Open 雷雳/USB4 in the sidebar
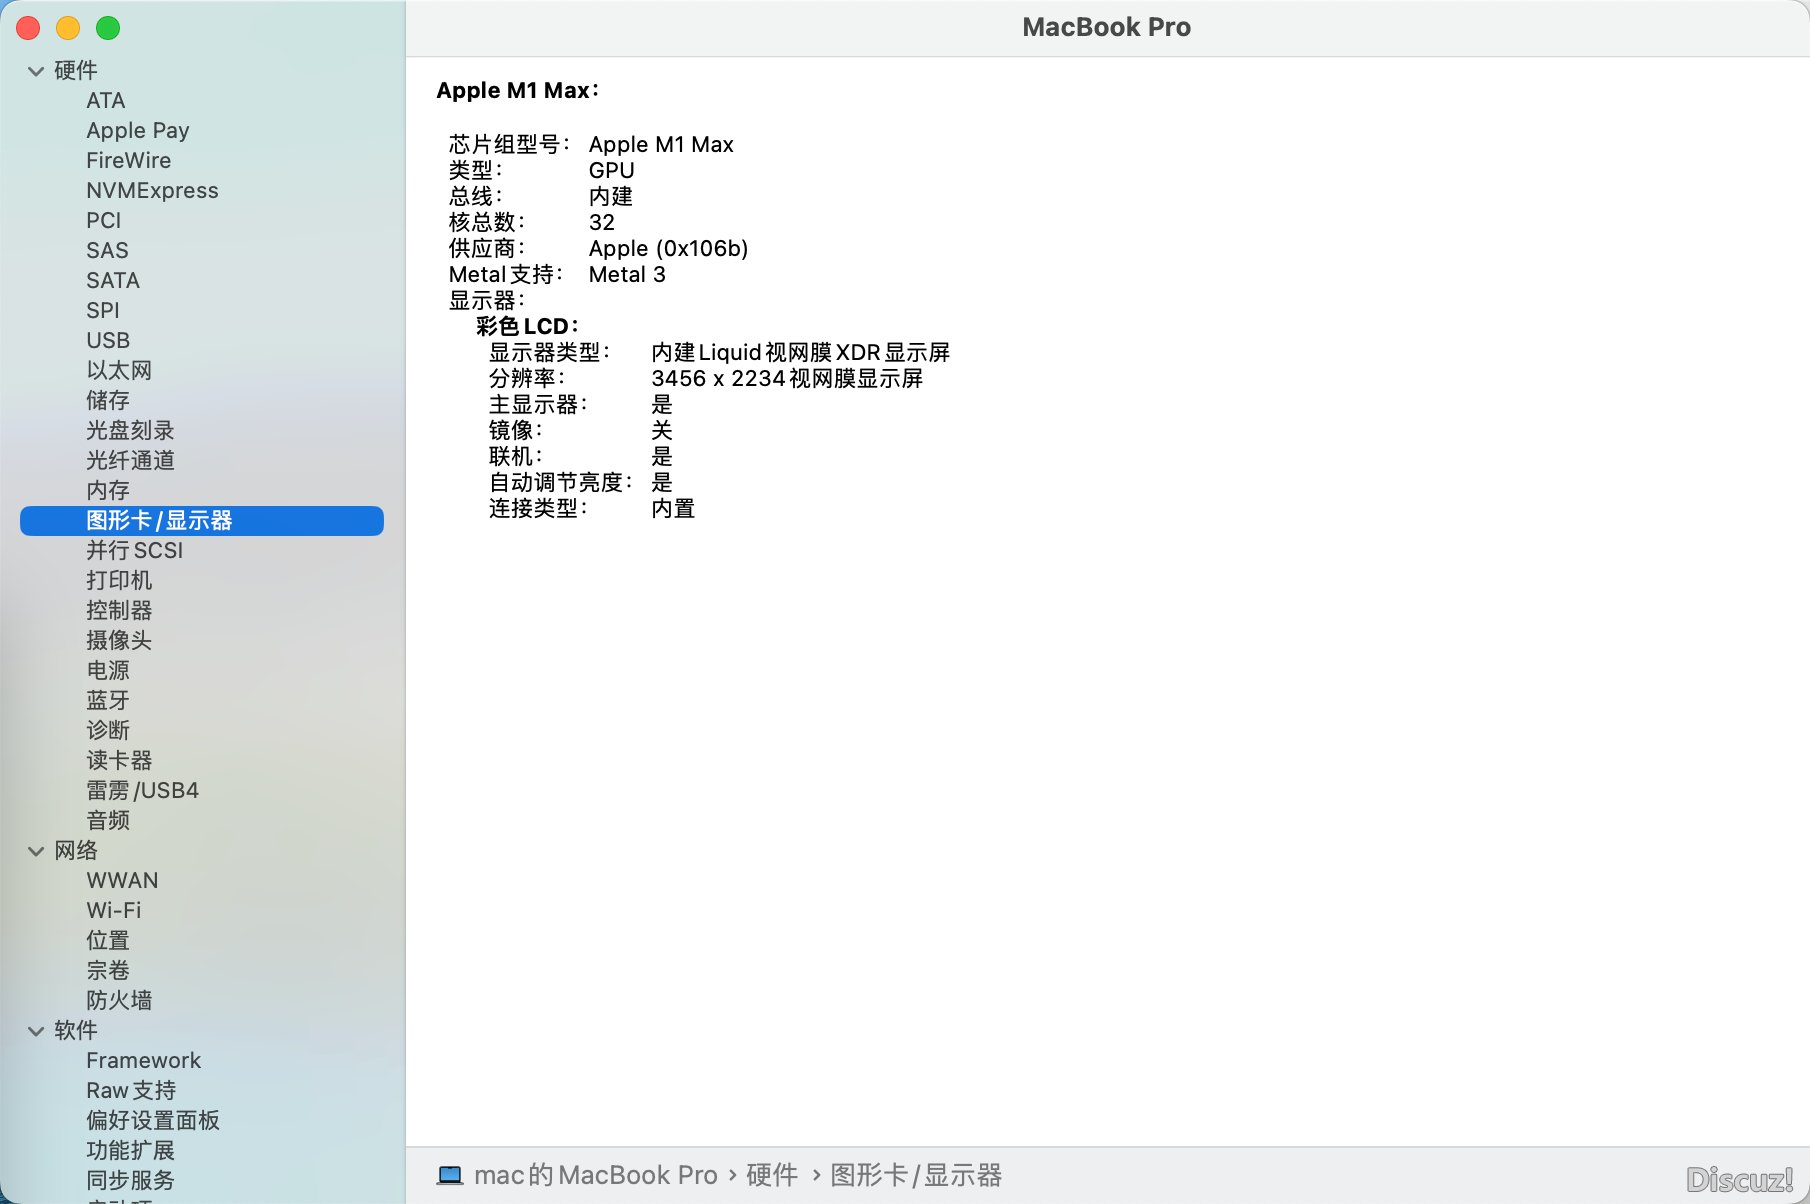This screenshot has width=1810, height=1204. pos(142,791)
